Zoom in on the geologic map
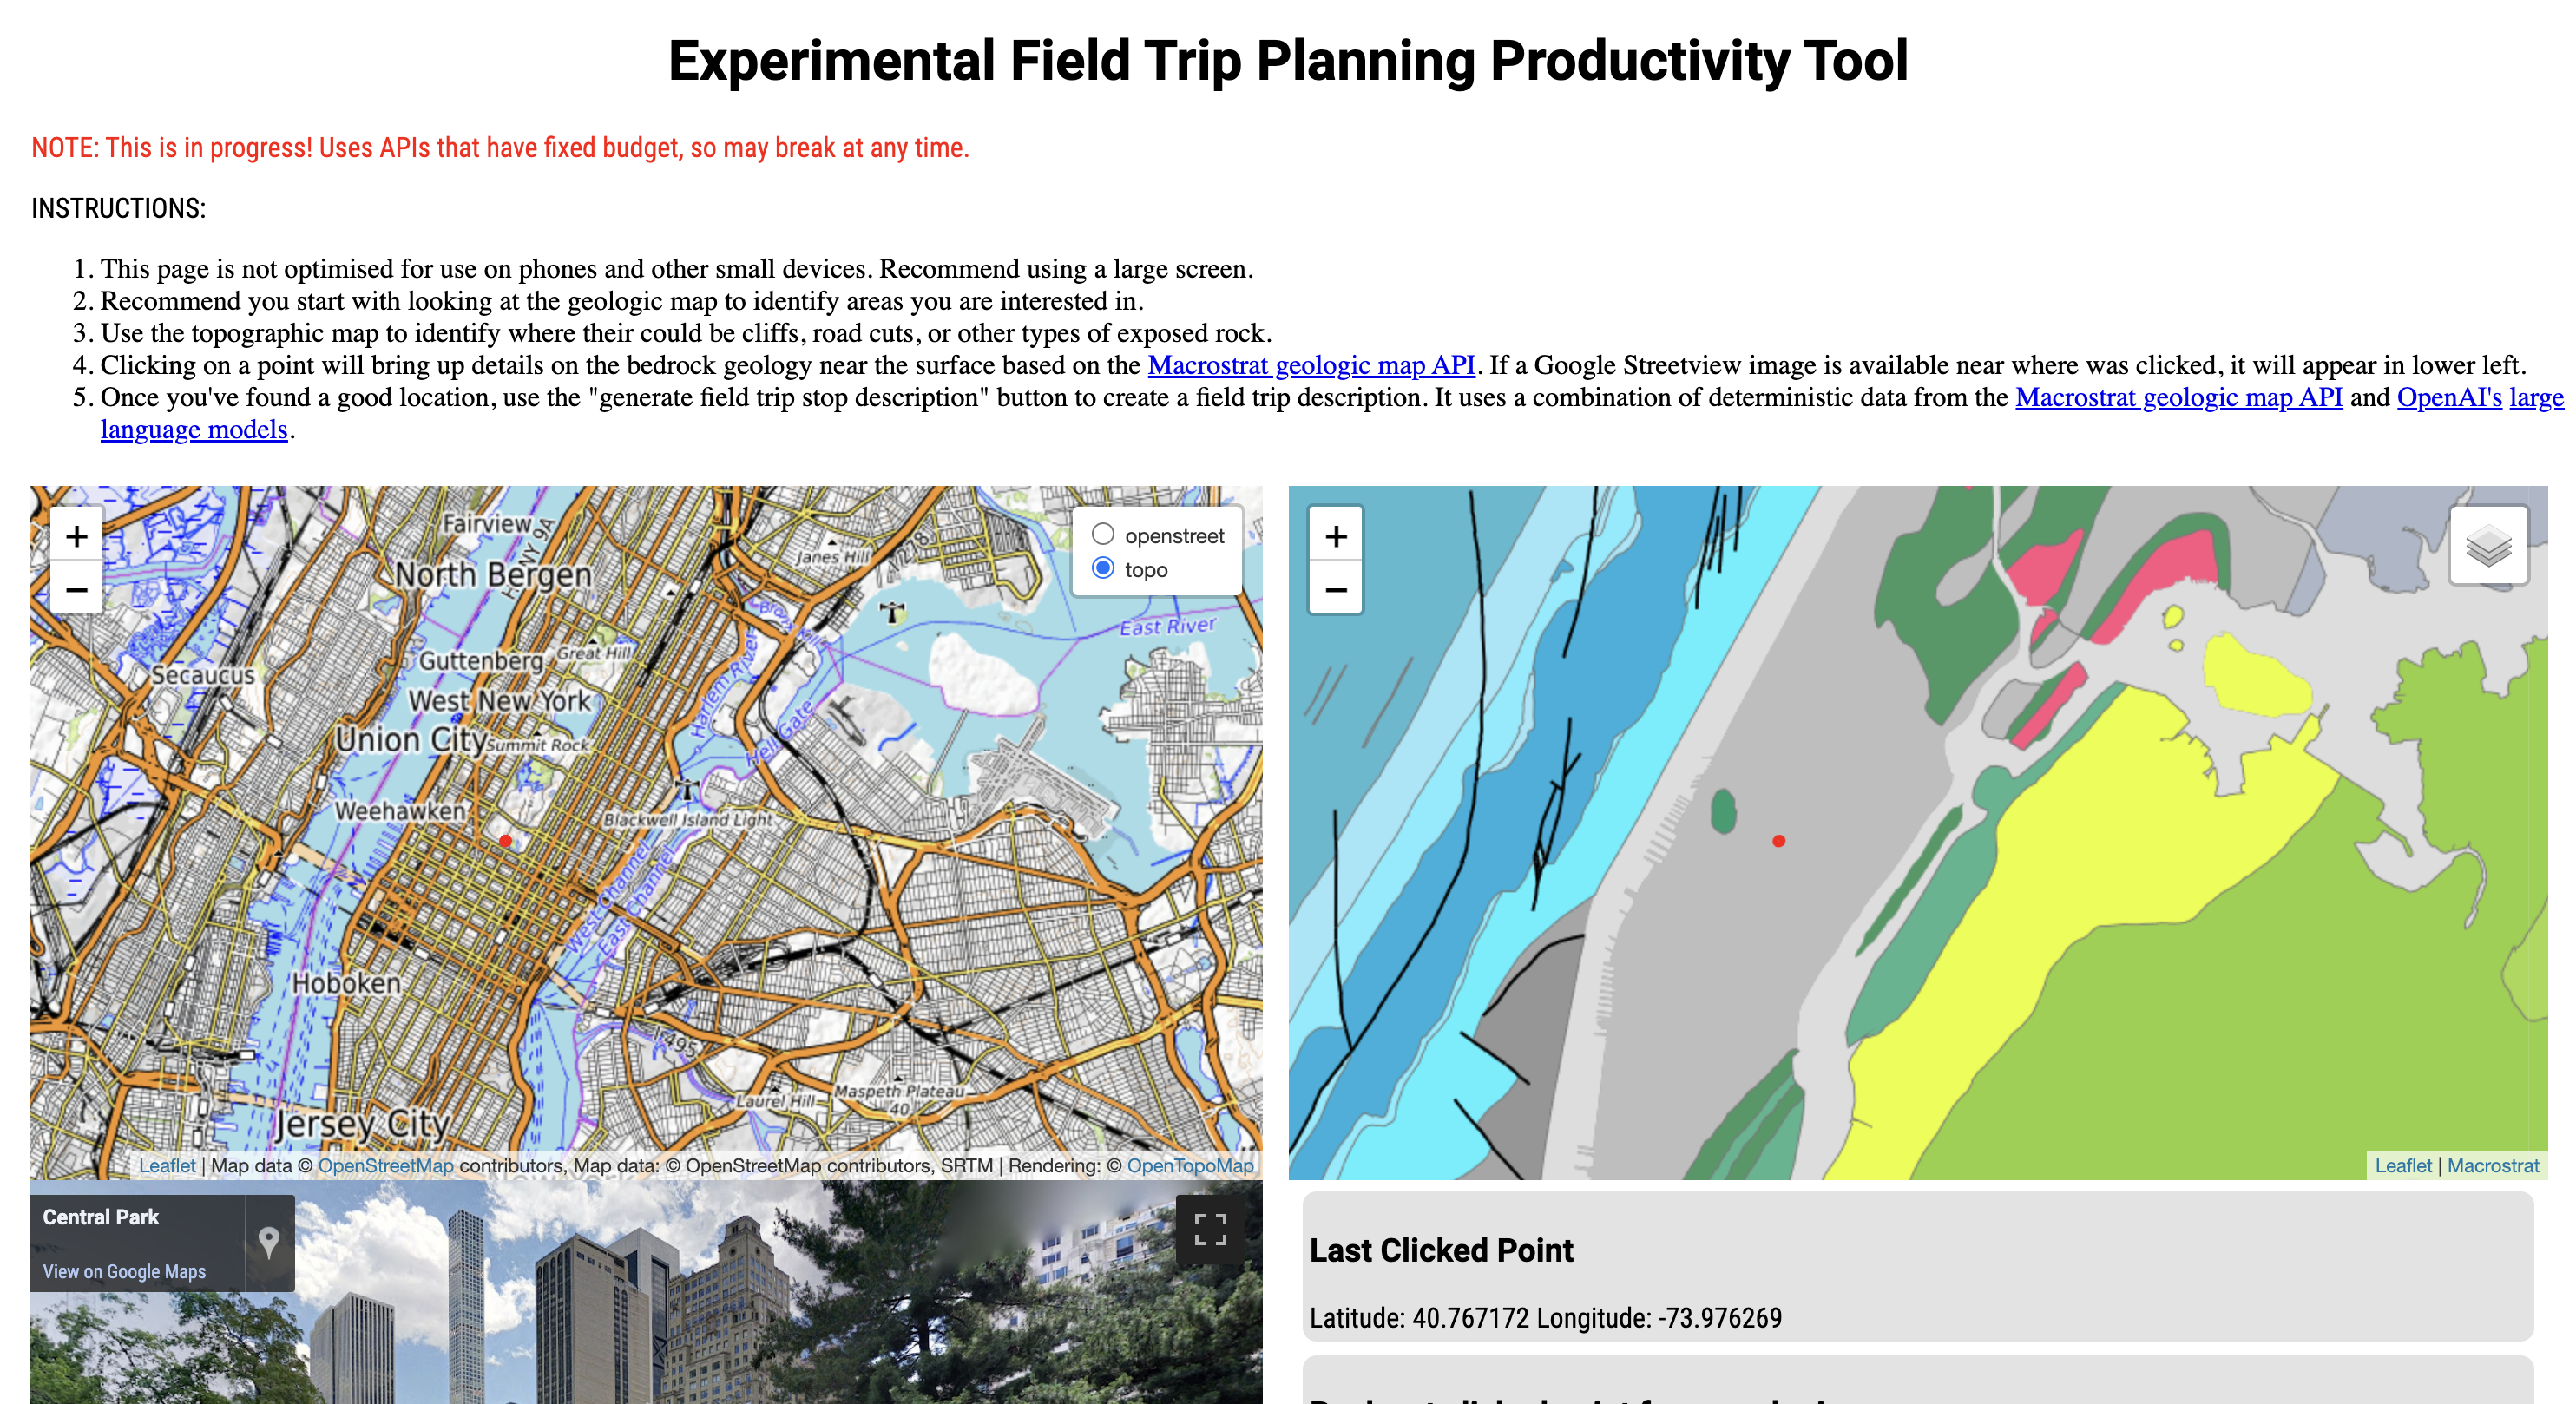2576x1404 pixels. point(1336,537)
